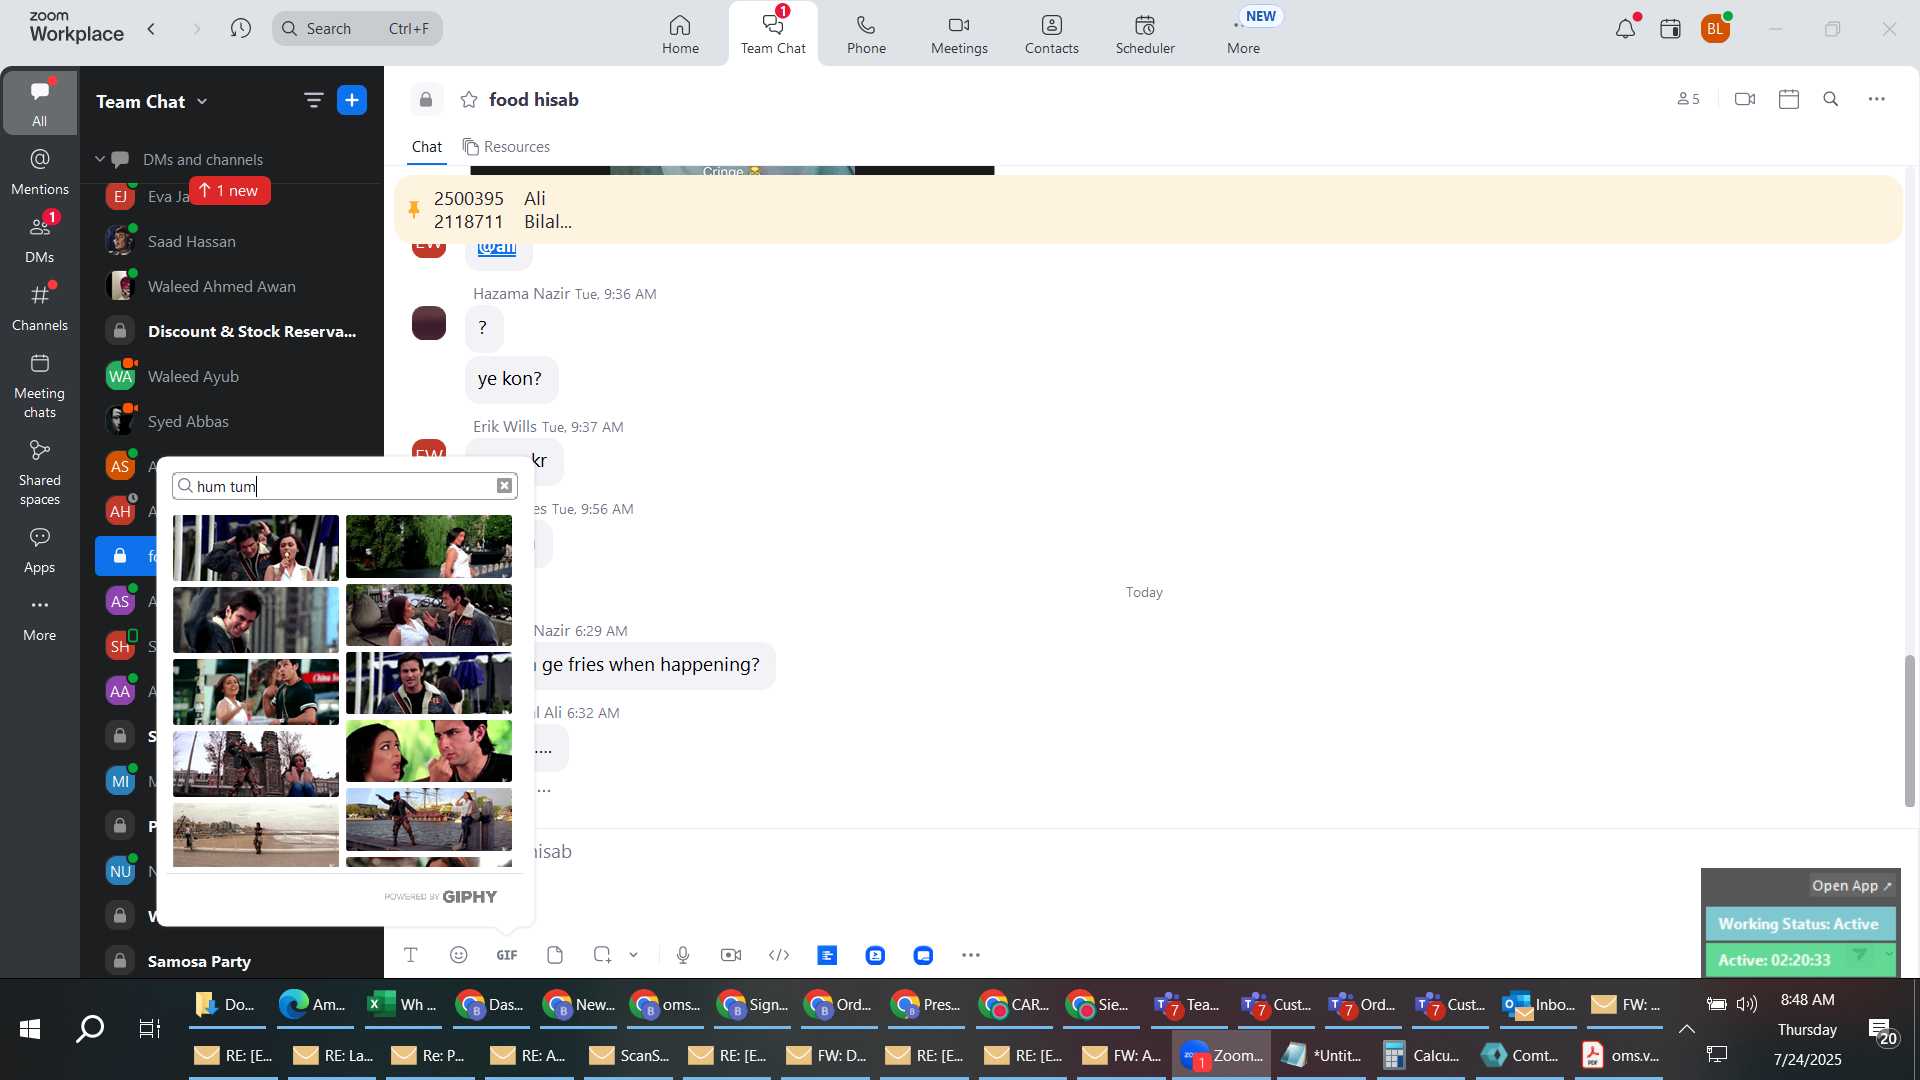Open the Scheduler tab
The image size is (1920, 1080).
click(1145, 33)
